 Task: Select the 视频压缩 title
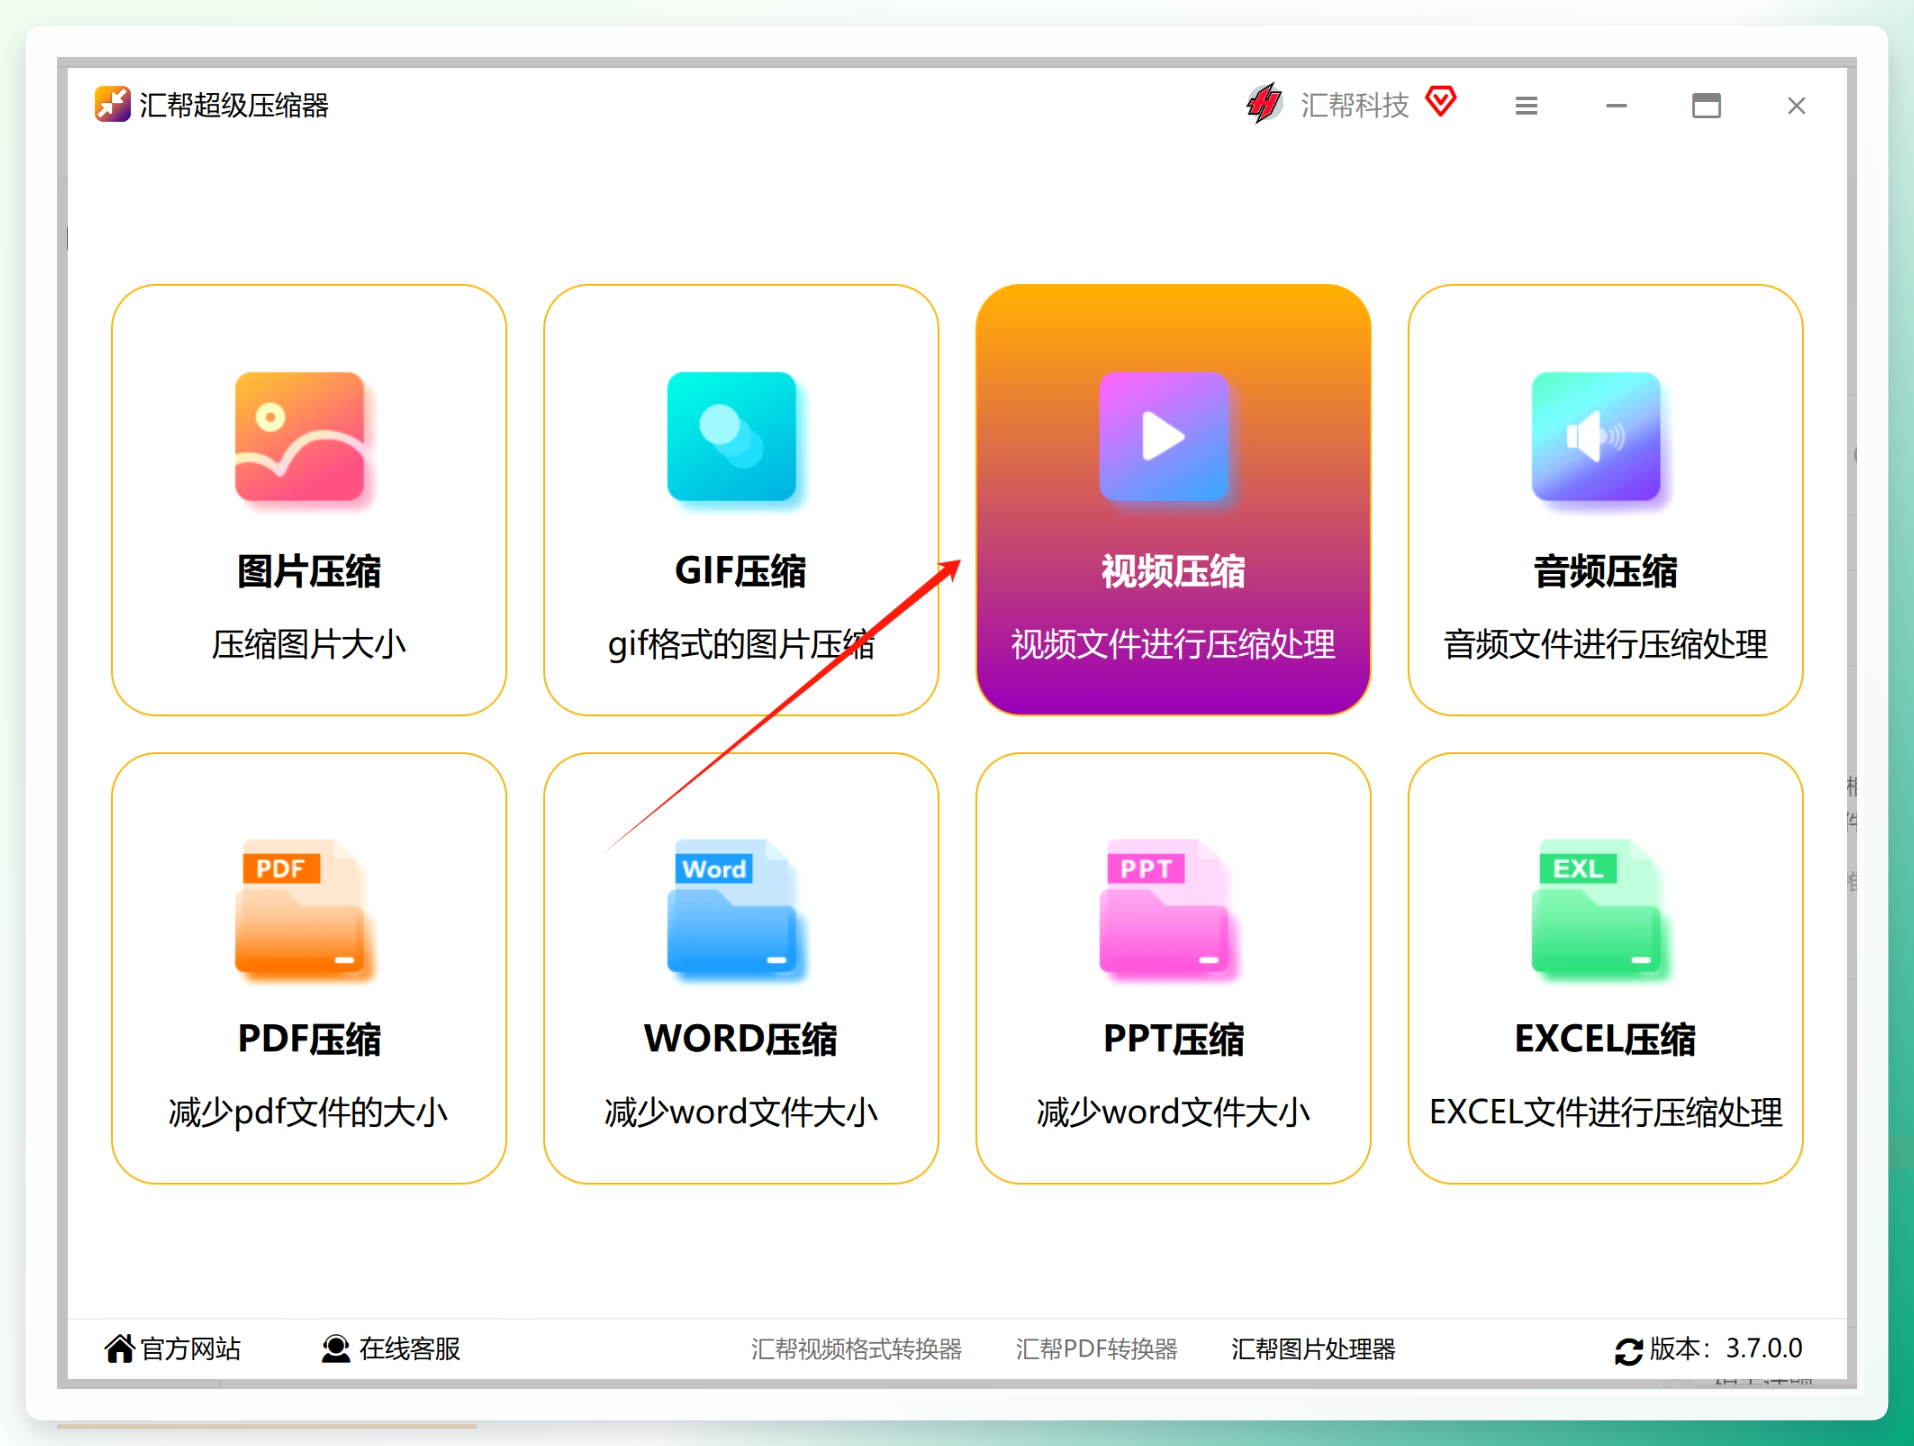click(1173, 571)
